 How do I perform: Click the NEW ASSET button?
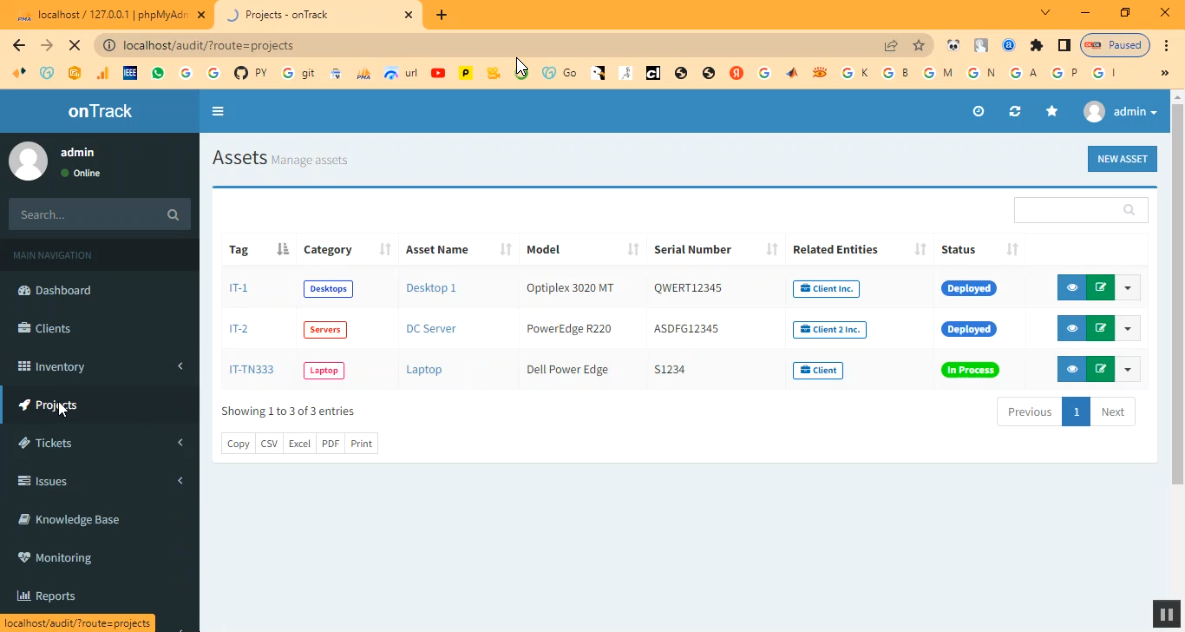pos(1121,159)
